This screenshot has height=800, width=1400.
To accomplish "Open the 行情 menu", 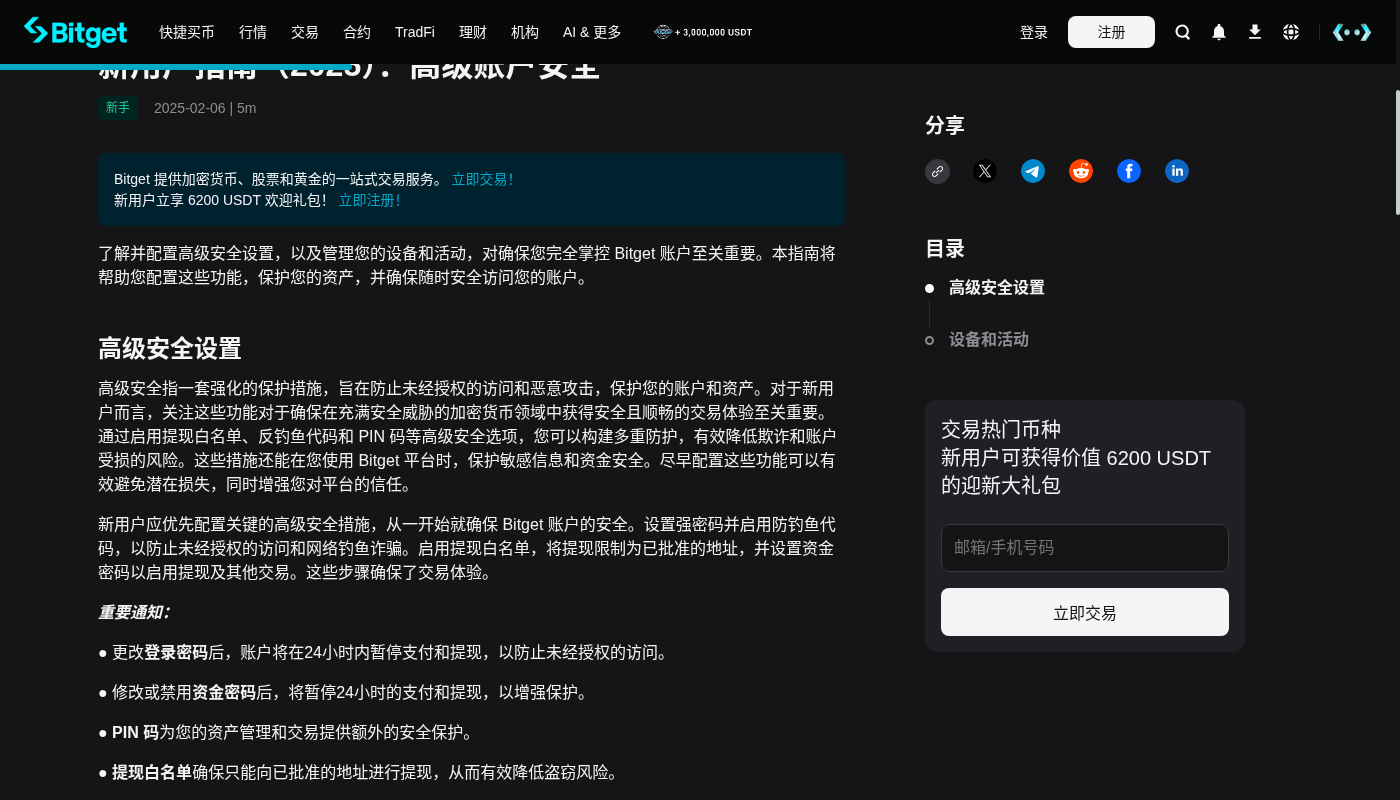I will [x=253, y=32].
